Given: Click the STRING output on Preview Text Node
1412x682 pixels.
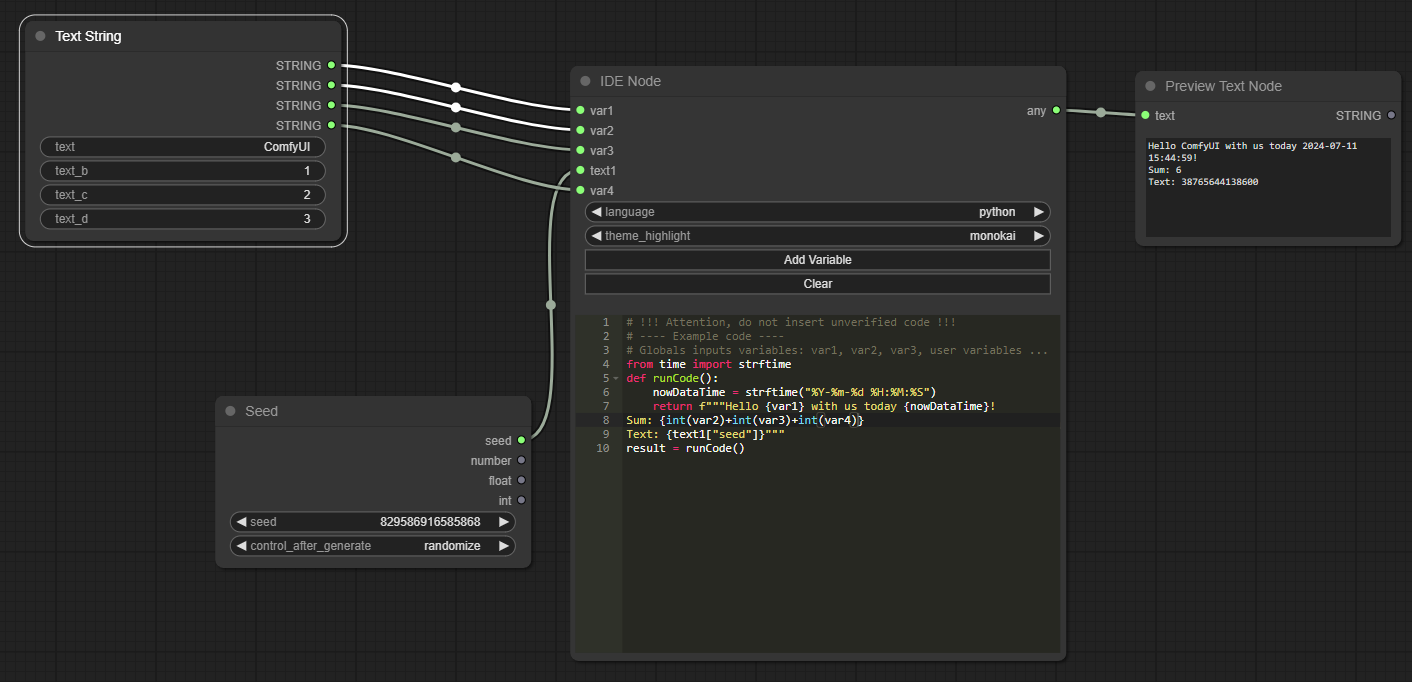Looking at the screenshot, I should [x=1392, y=115].
